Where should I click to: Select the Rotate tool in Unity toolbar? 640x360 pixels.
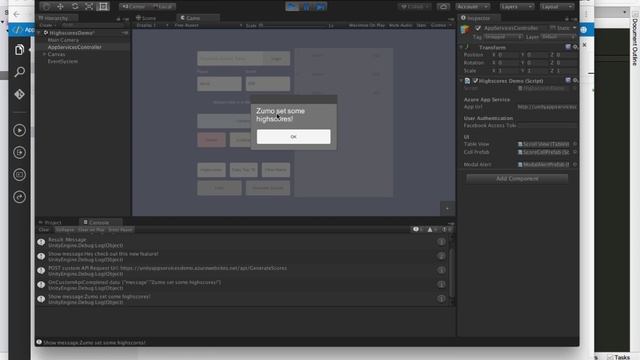pyautogui.click(x=75, y=7)
